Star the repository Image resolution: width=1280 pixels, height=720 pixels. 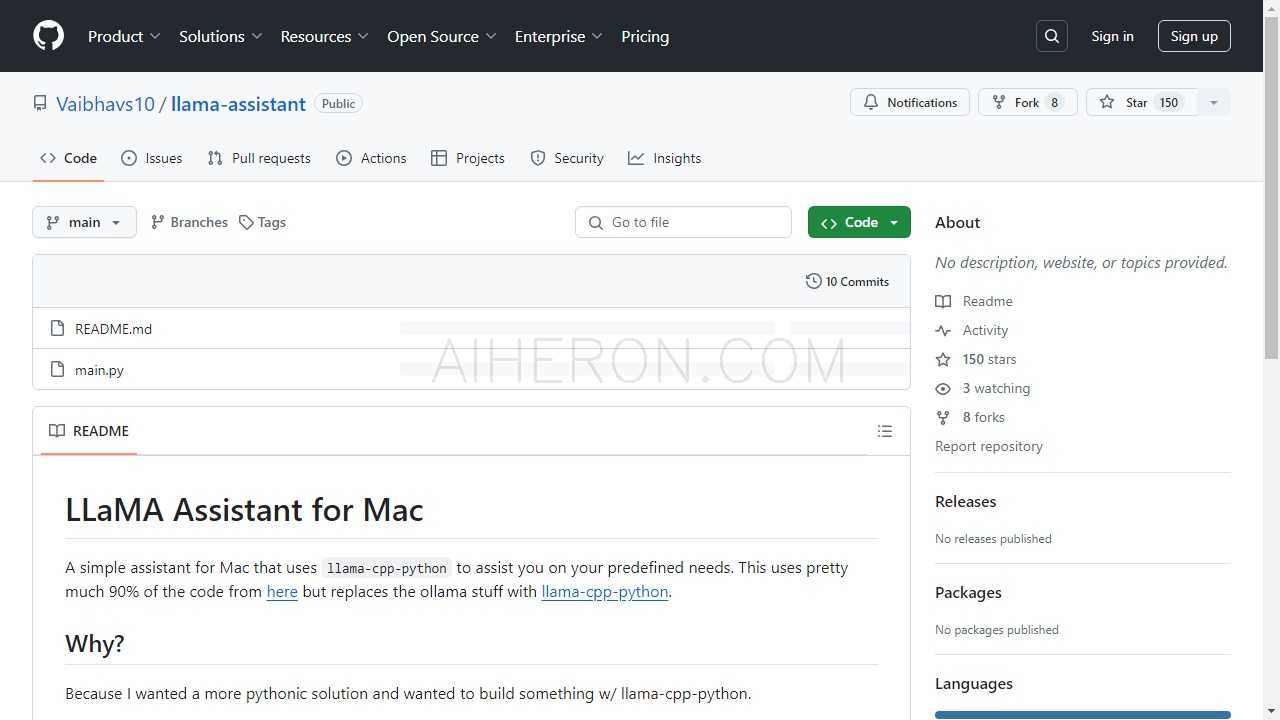(1141, 102)
